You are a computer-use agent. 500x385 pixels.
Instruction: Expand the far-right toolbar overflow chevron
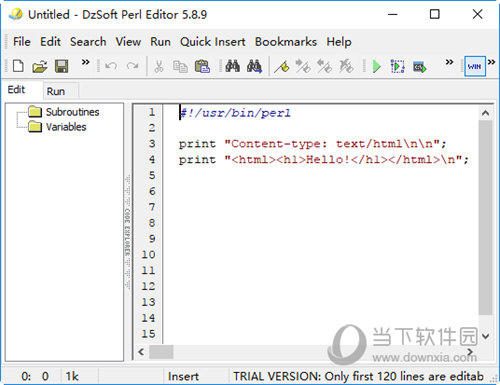point(491,62)
